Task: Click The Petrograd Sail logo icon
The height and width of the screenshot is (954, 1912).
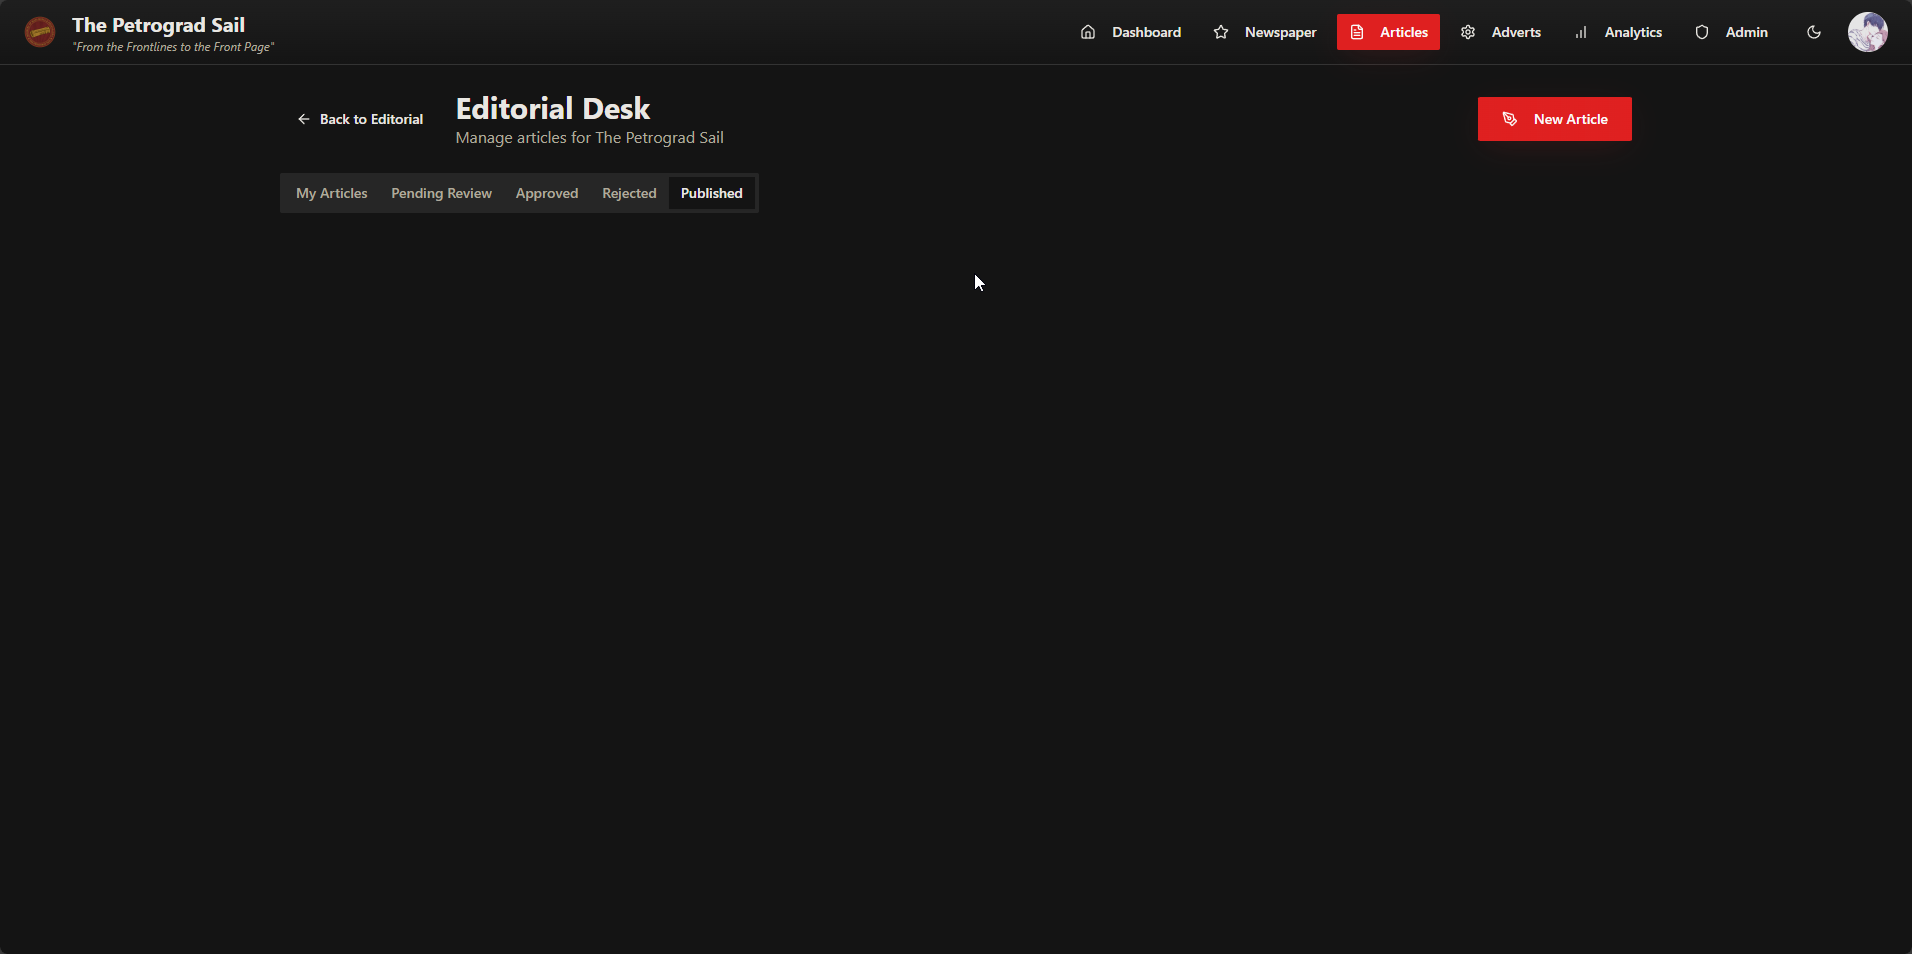Action: [x=40, y=32]
